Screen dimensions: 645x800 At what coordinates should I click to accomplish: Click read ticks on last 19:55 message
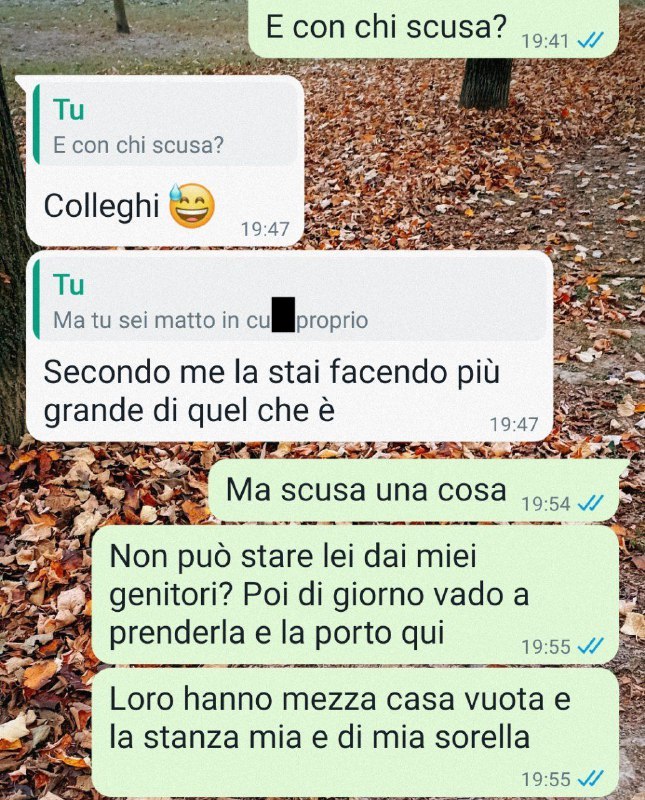pyautogui.click(x=591, y=779)
